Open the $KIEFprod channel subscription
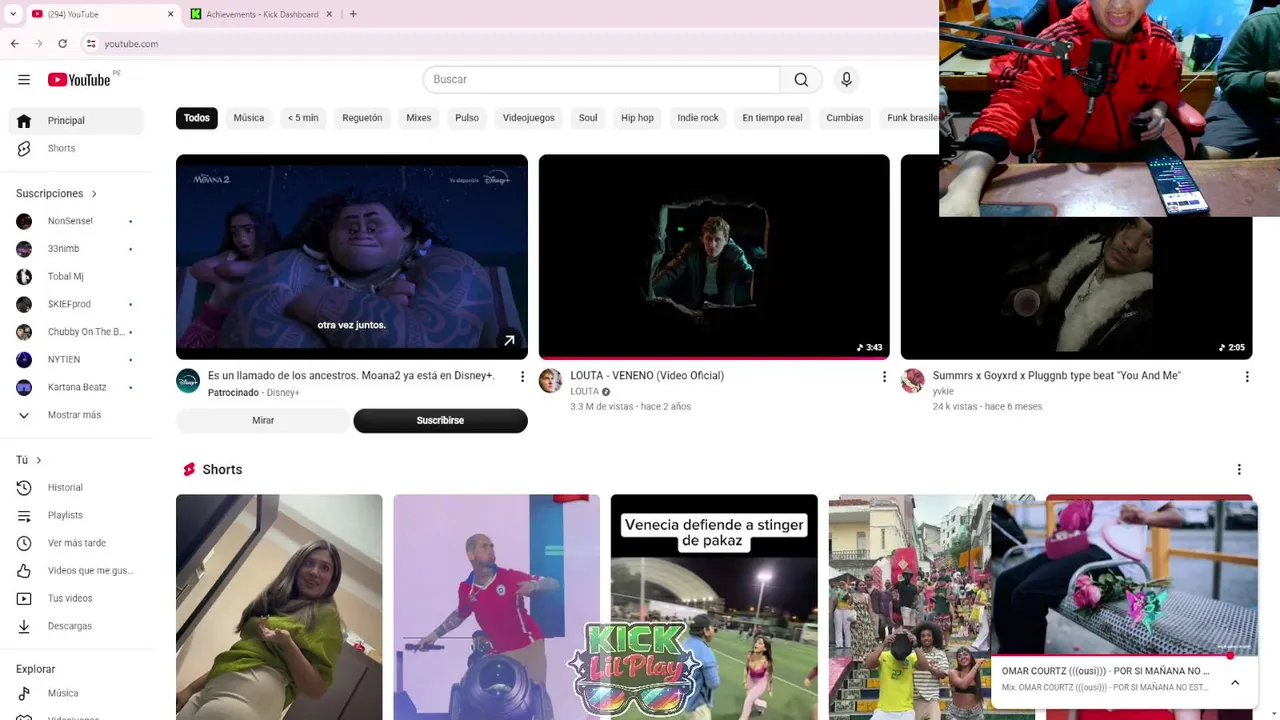 [76, 304]
